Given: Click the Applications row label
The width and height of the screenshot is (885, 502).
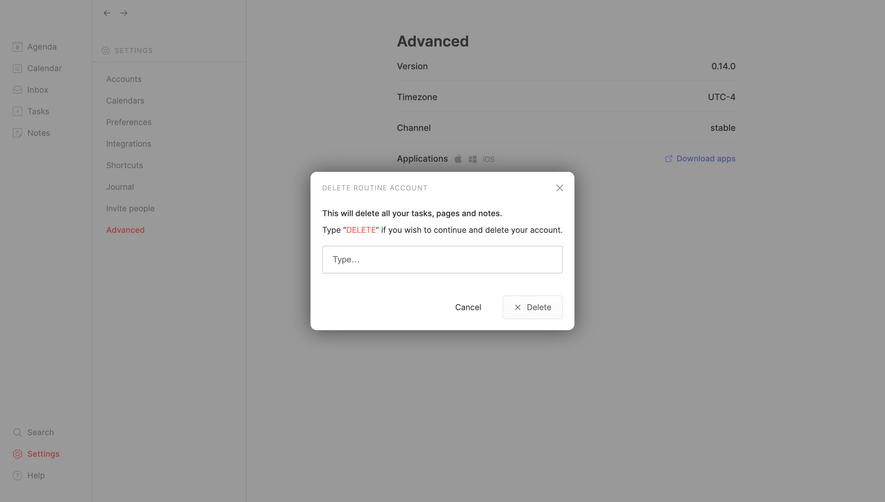Looking at the screenshot, I should point(422,159).
